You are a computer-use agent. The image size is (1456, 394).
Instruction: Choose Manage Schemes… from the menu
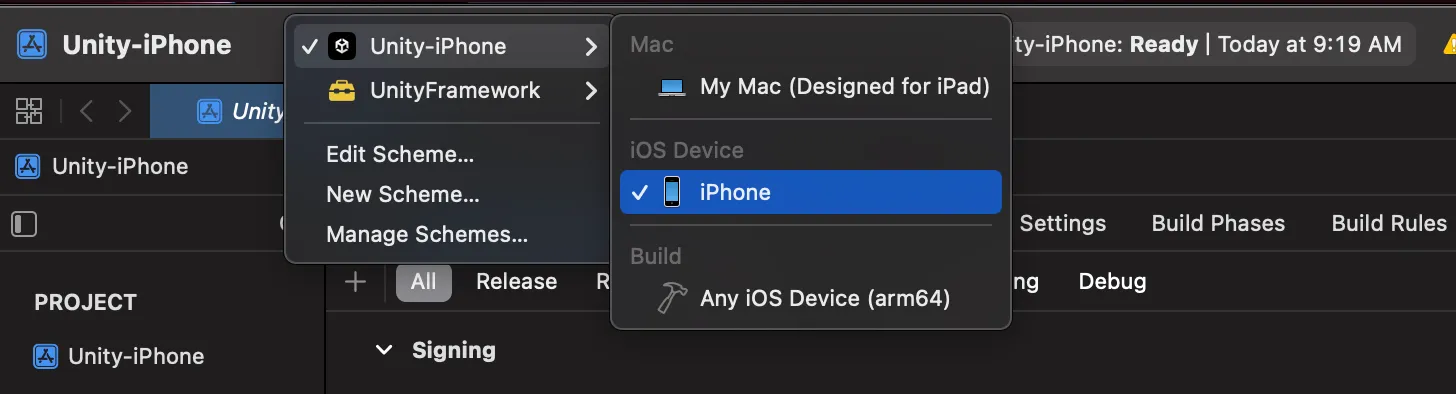[x=427, y=235]
